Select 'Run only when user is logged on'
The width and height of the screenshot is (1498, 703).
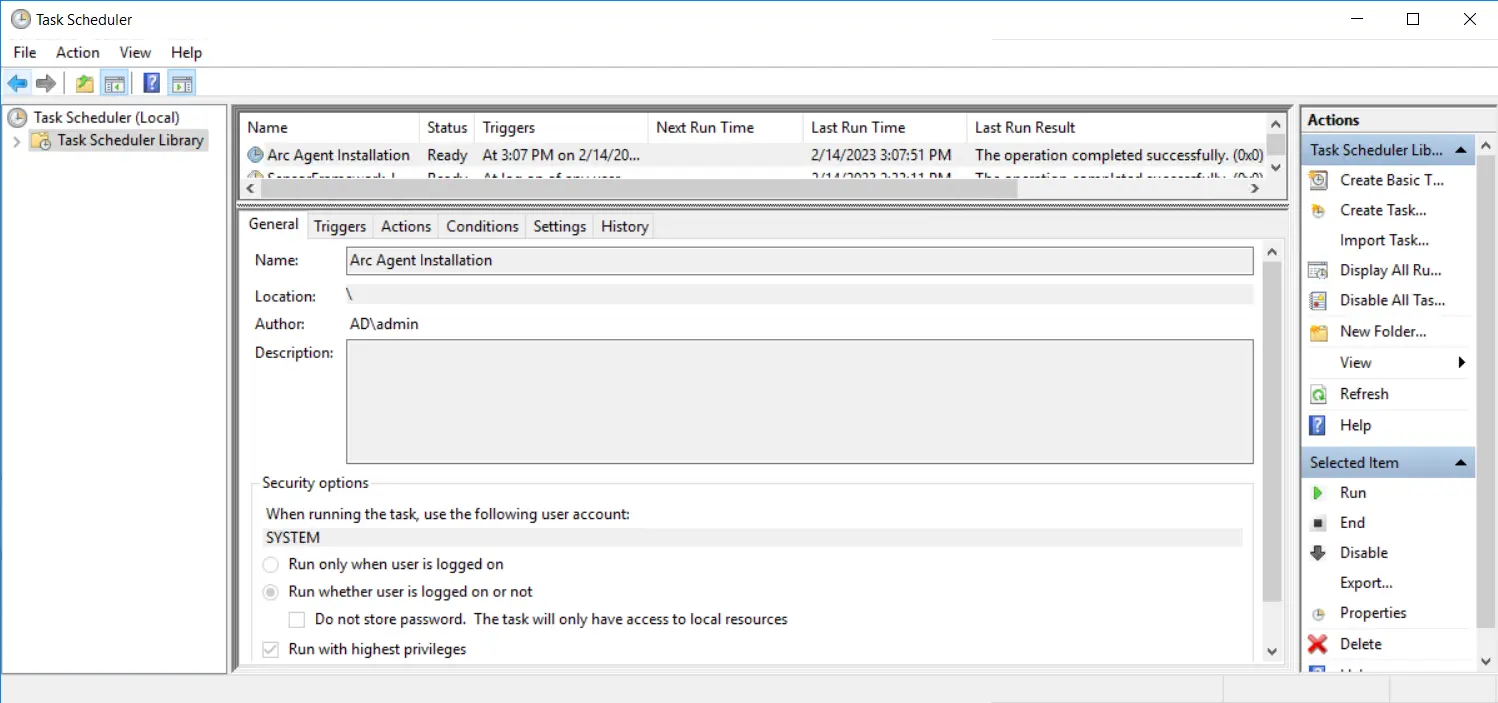[x=270, y=564]
